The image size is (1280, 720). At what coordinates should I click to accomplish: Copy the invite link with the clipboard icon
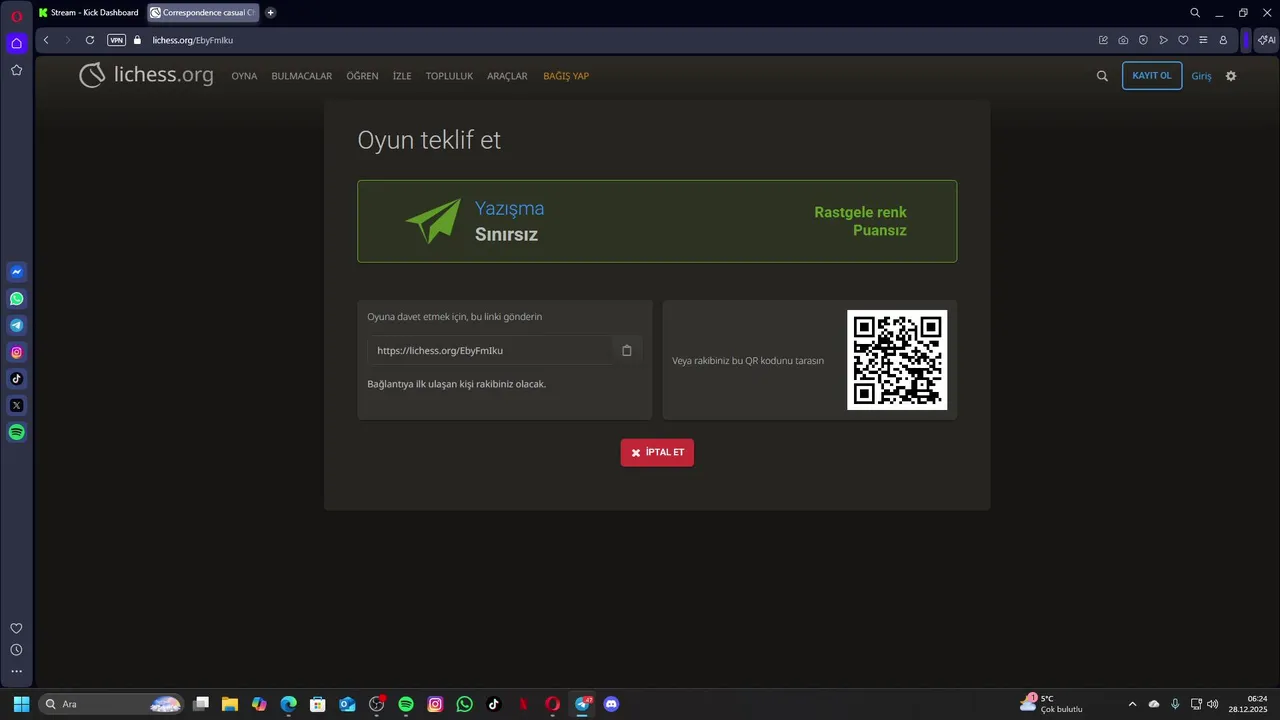(627, 351)
